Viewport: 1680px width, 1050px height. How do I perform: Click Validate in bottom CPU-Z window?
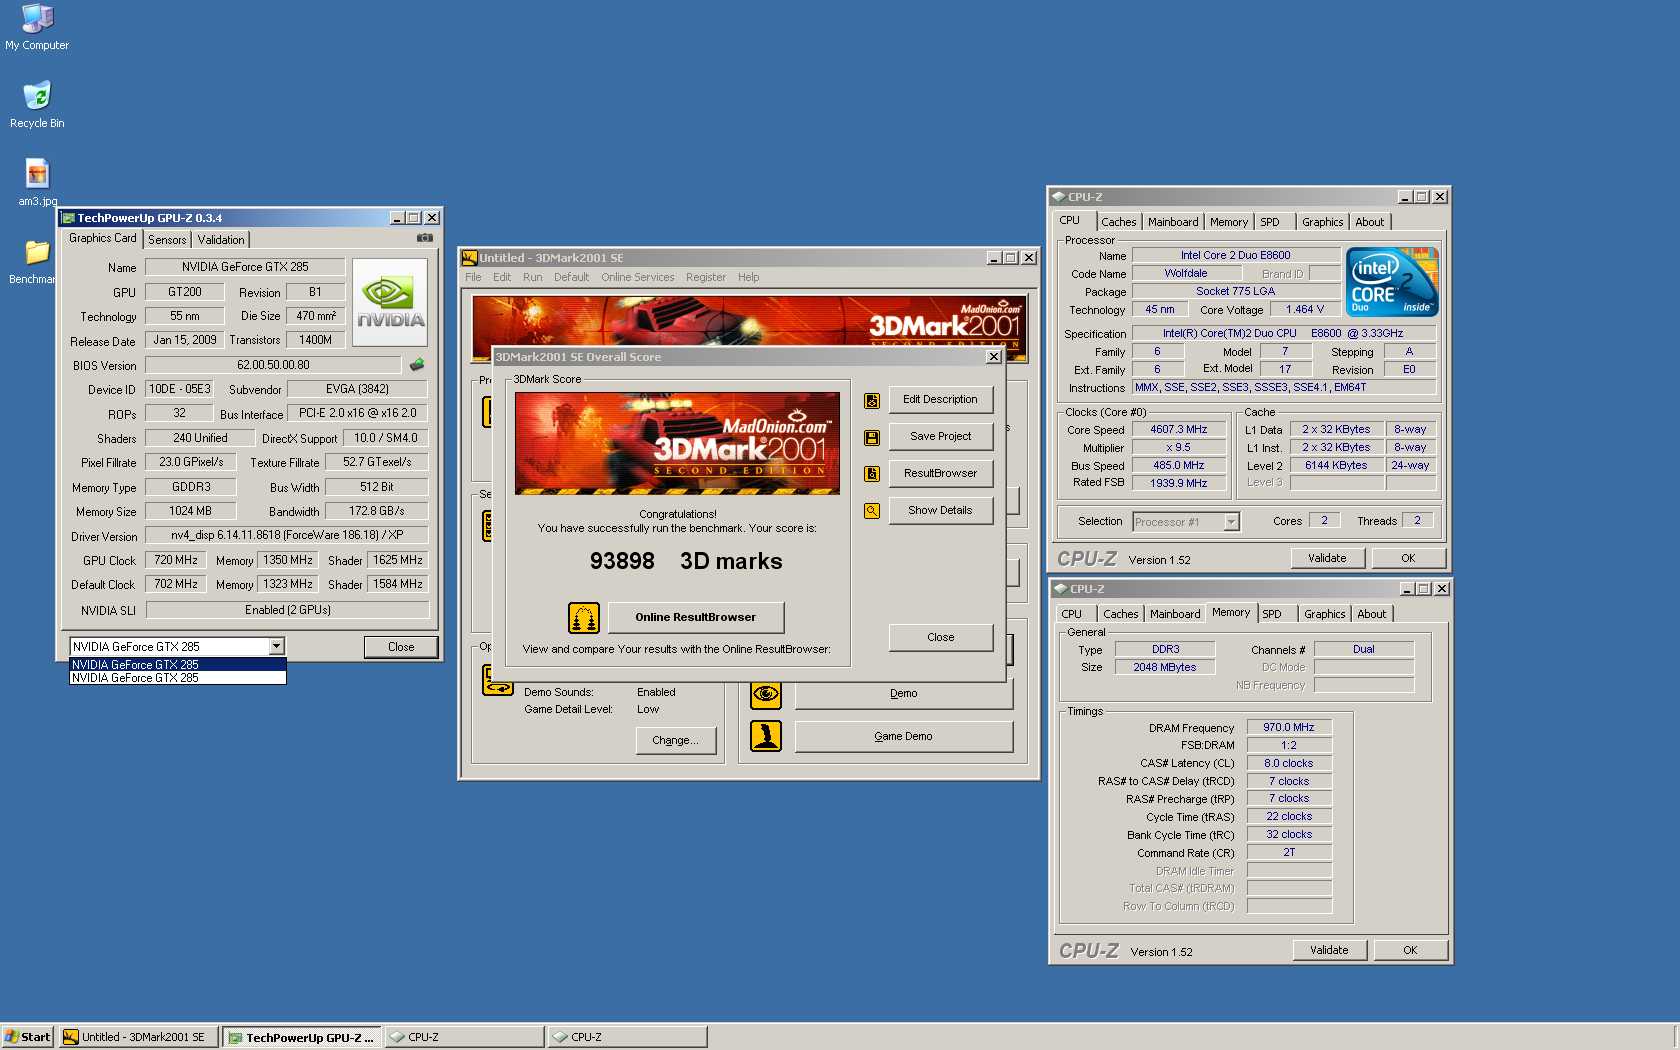[x=1329, y=950]
